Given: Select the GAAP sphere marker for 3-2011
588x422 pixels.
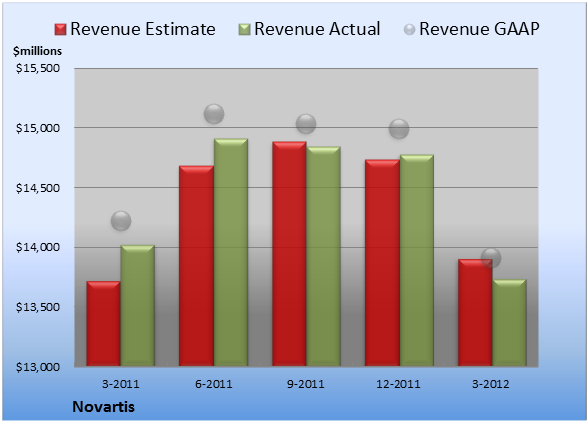Looking at the screenshot, I should [x=121, y=221].
